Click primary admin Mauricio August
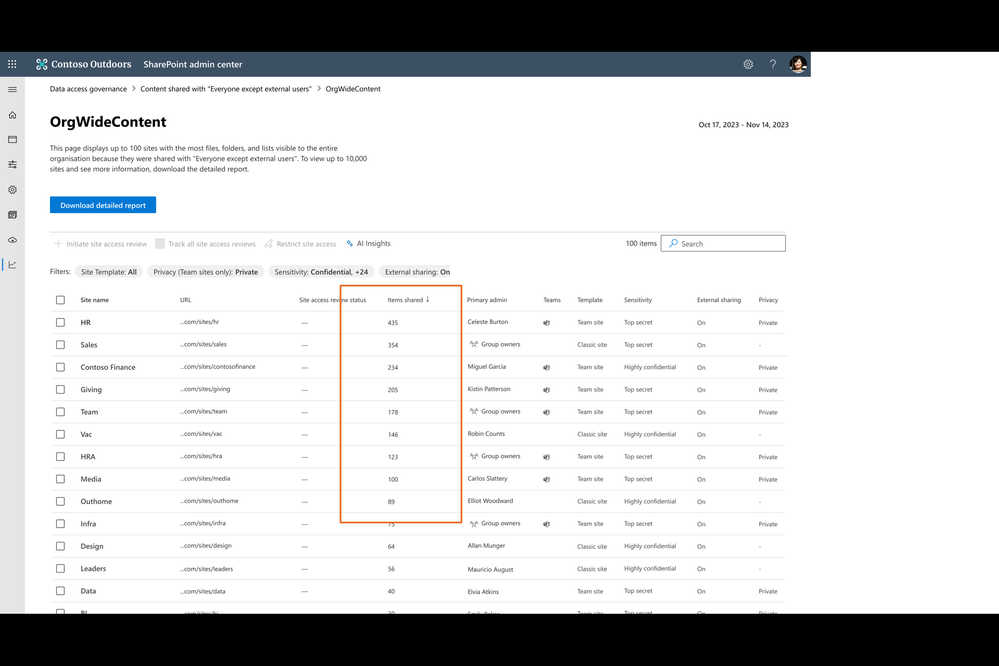 (x=490, y=570)
